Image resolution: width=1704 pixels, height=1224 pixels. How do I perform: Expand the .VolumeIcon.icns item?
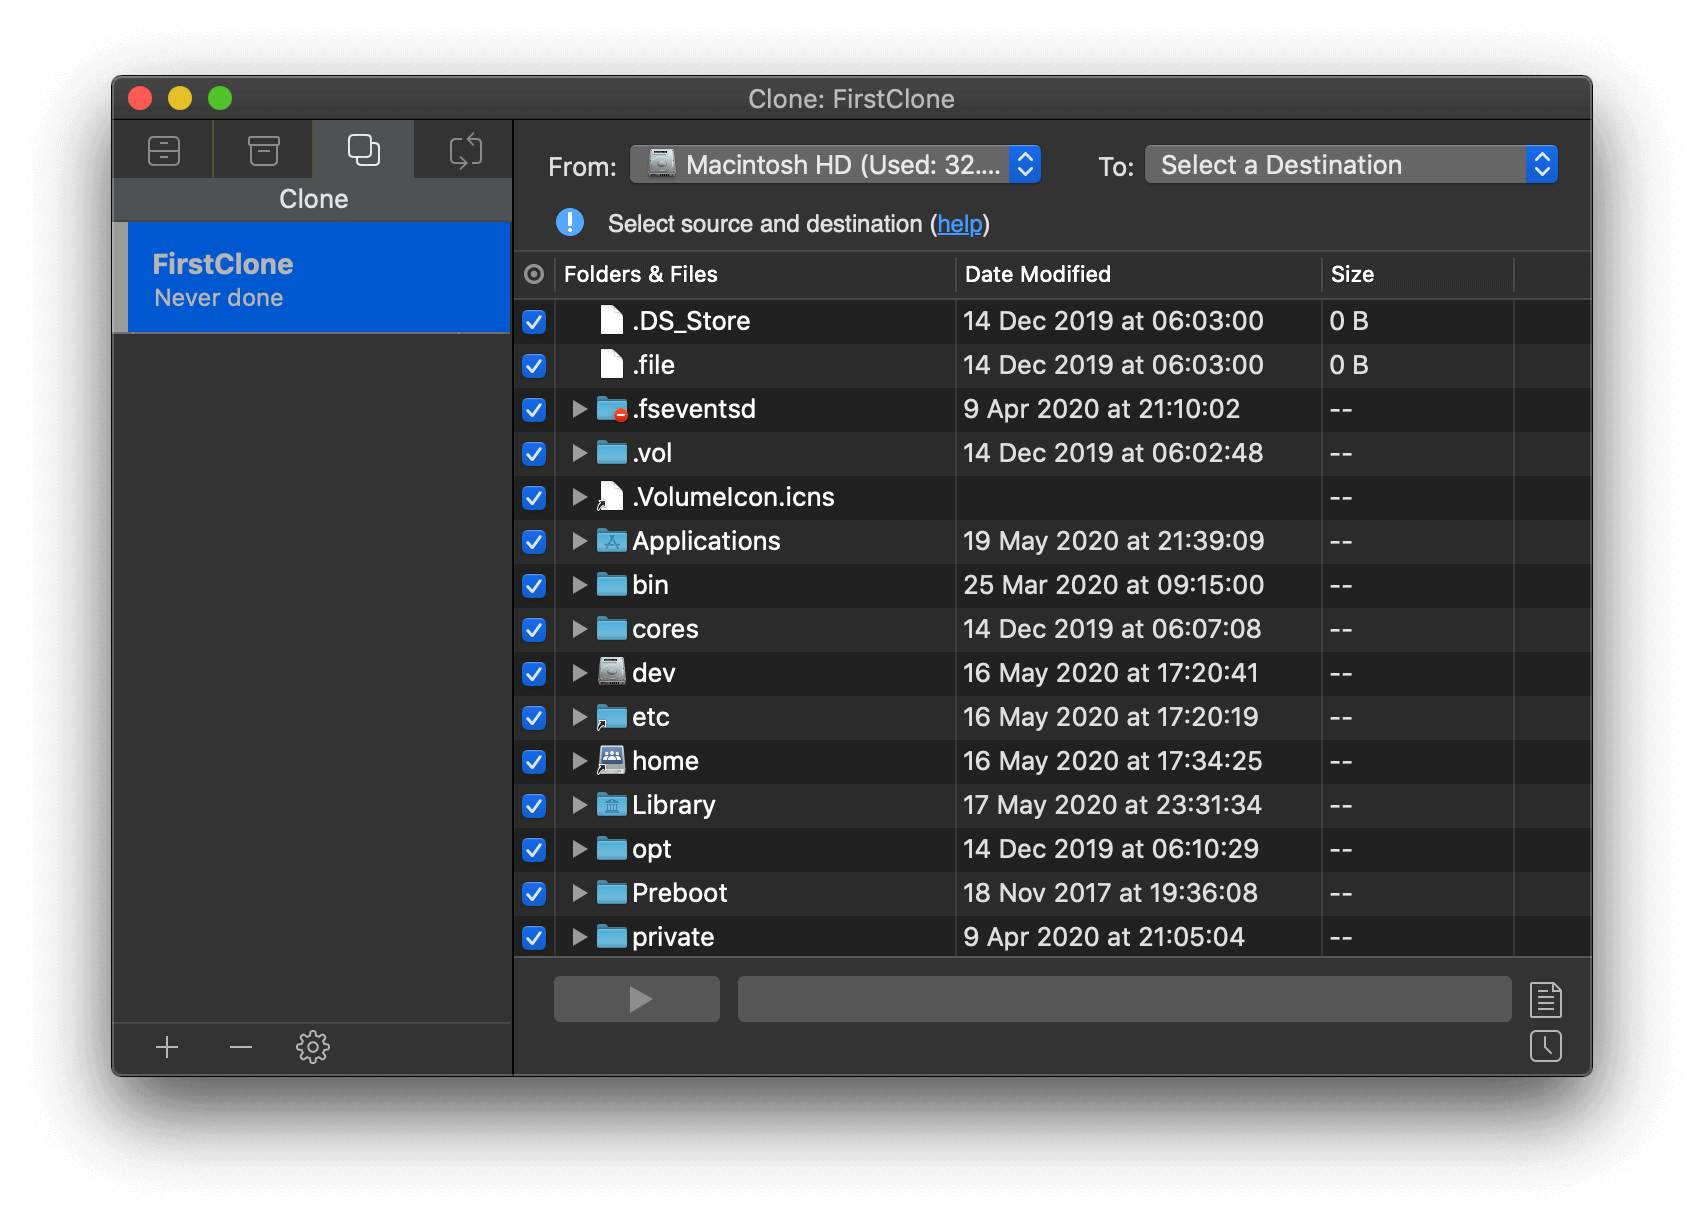579,497
